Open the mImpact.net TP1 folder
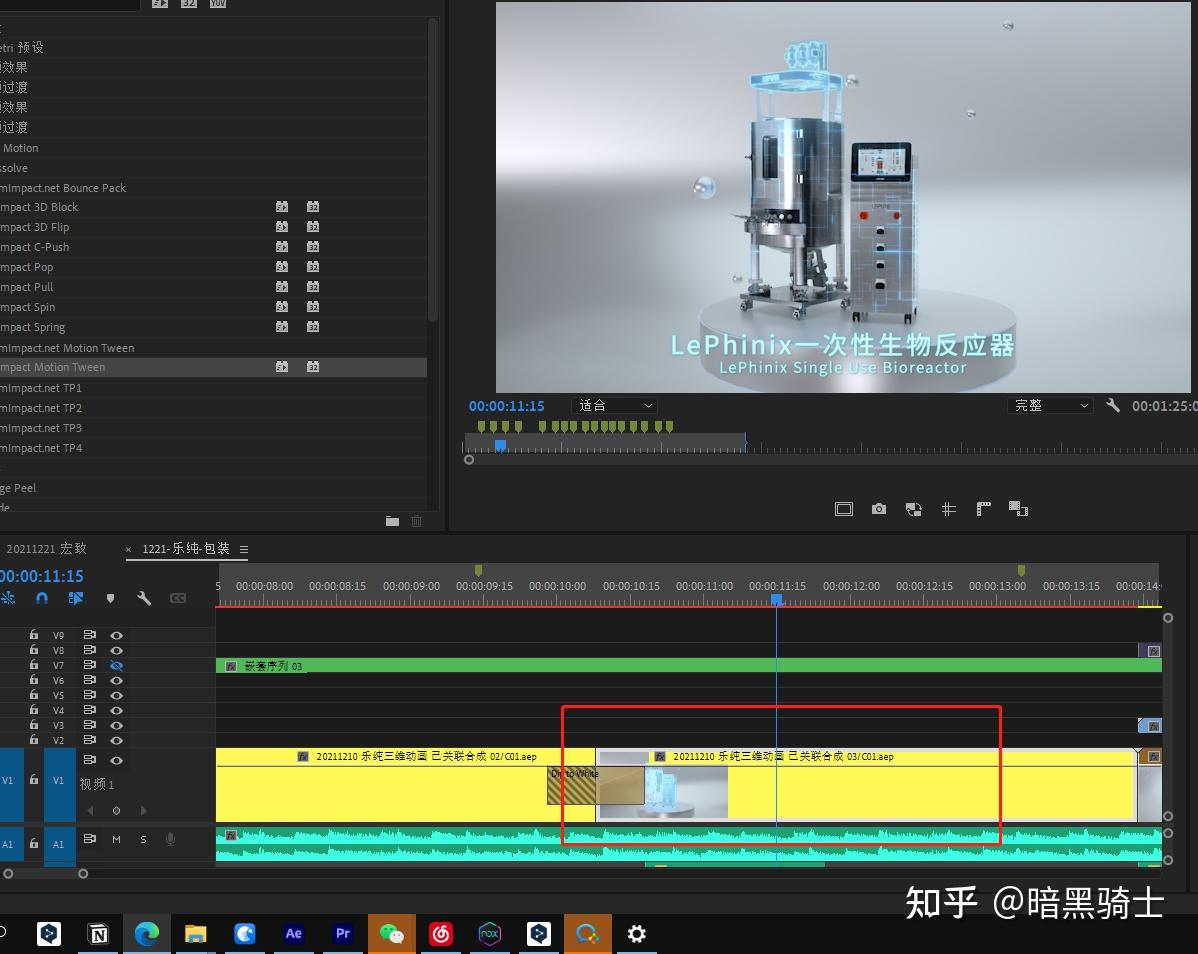This screenshot has height=954, width=1198. tap(41, 388)
